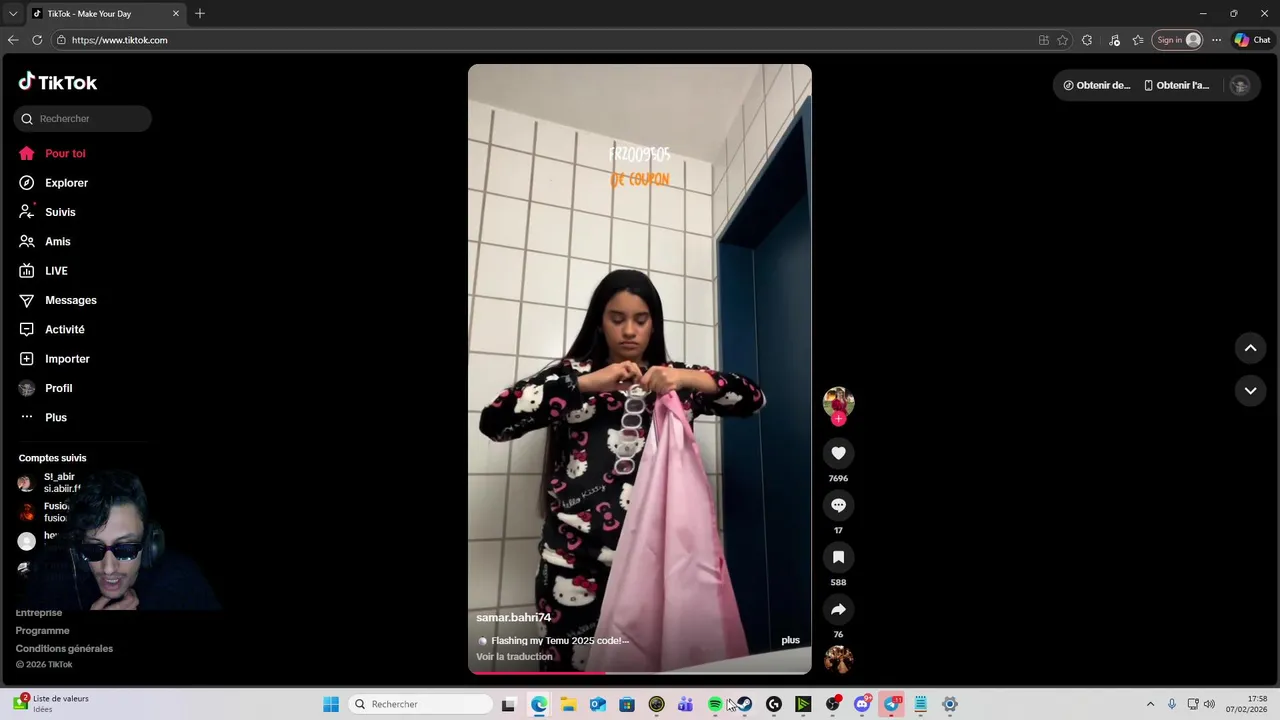Image resolution: width=1280 pixels, height=720 pixels.
Task: Bookmark the video to favorites
Action: (x=838, y=557)
